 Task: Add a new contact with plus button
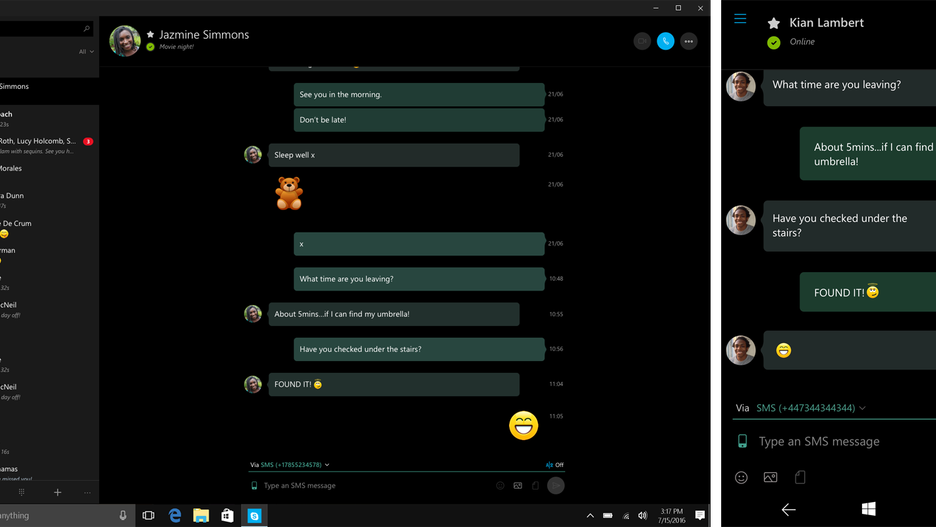(x=57, y=492)
